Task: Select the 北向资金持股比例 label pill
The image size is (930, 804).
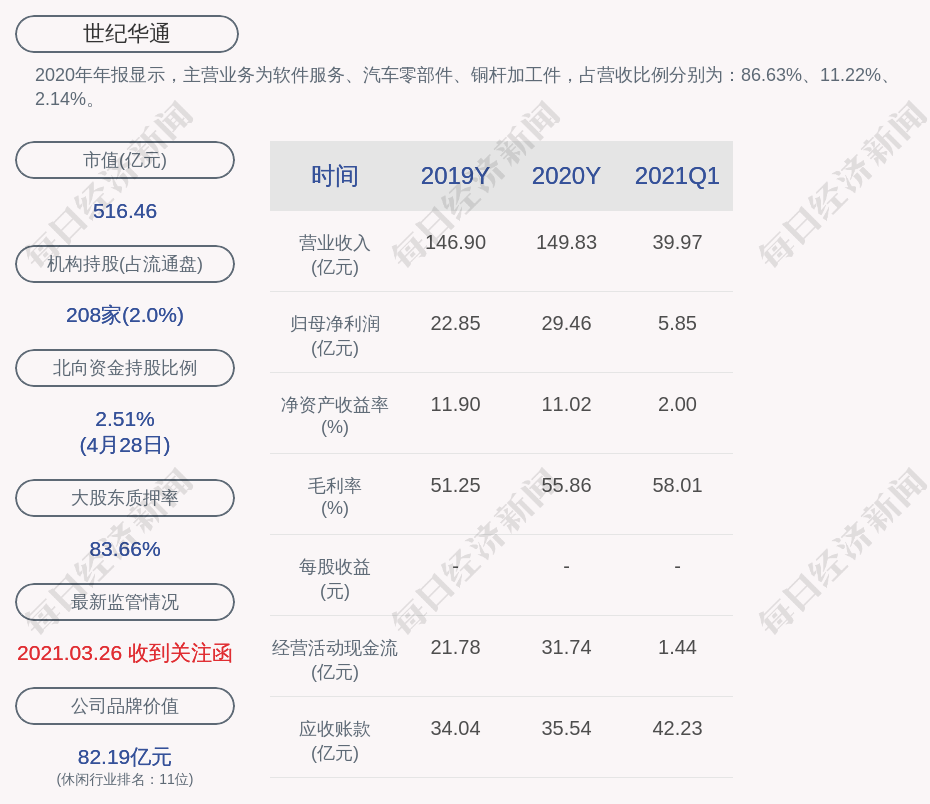Action: click(x=125, y=368)
